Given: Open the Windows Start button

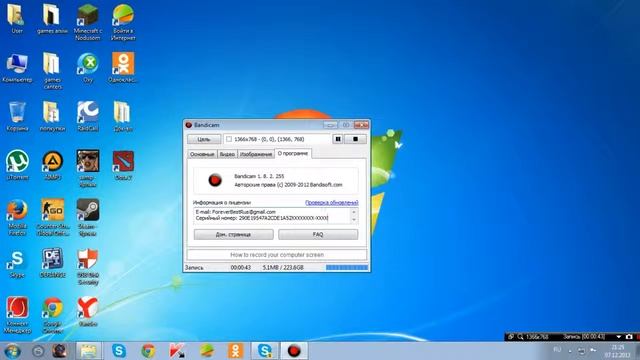Looking at the screenshot, I should [x=11, y=351].
